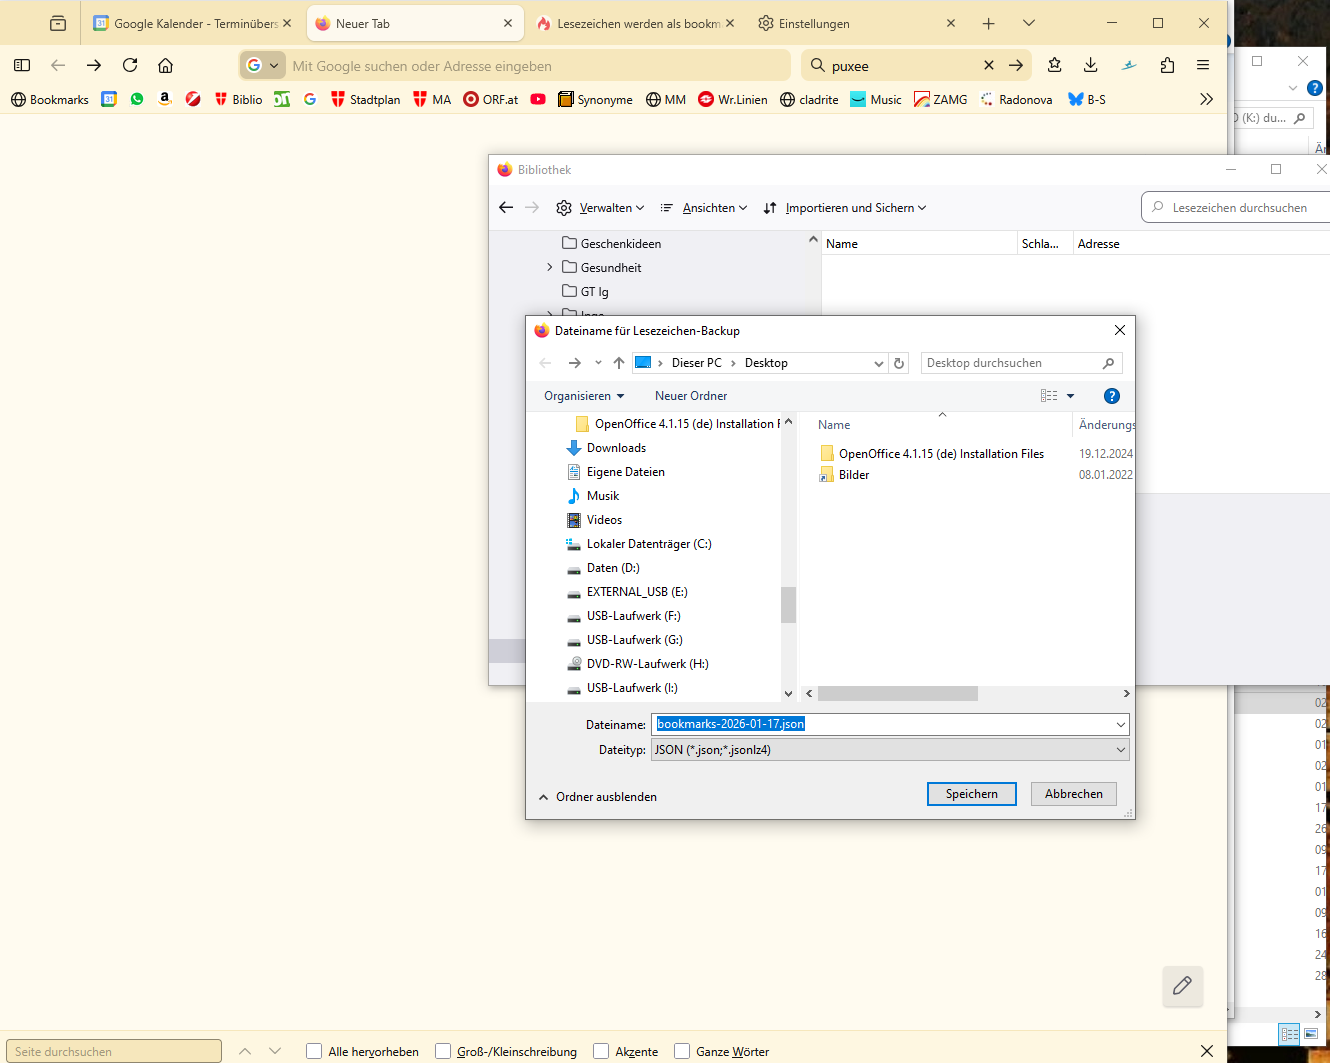Viewport: 1330px width, 1063px height.
Task: Click the help icon in the save dialog
Action: (1111, 396)
